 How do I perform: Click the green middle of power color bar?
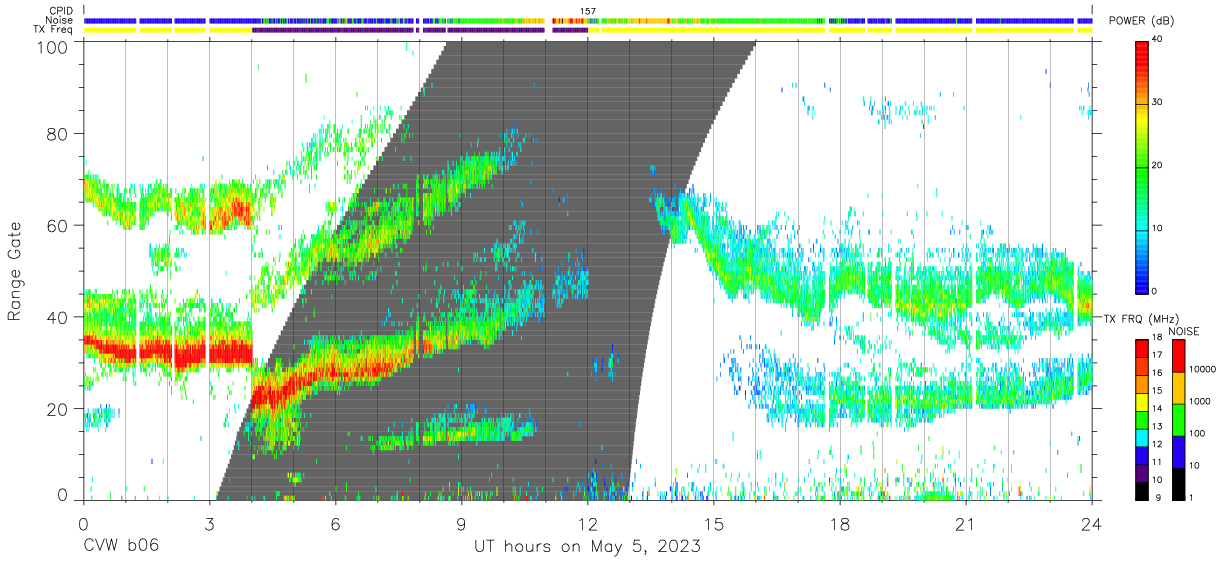[x=1143, y=165]
